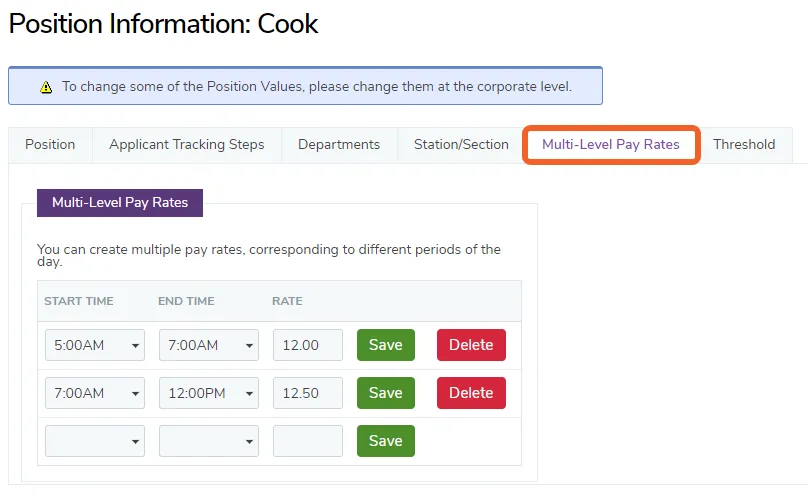Image resolution: width=808 pixels, height=499 pixels.
Task: Expand the 5:00AM start time dropdown
Action: pos(95,345)
